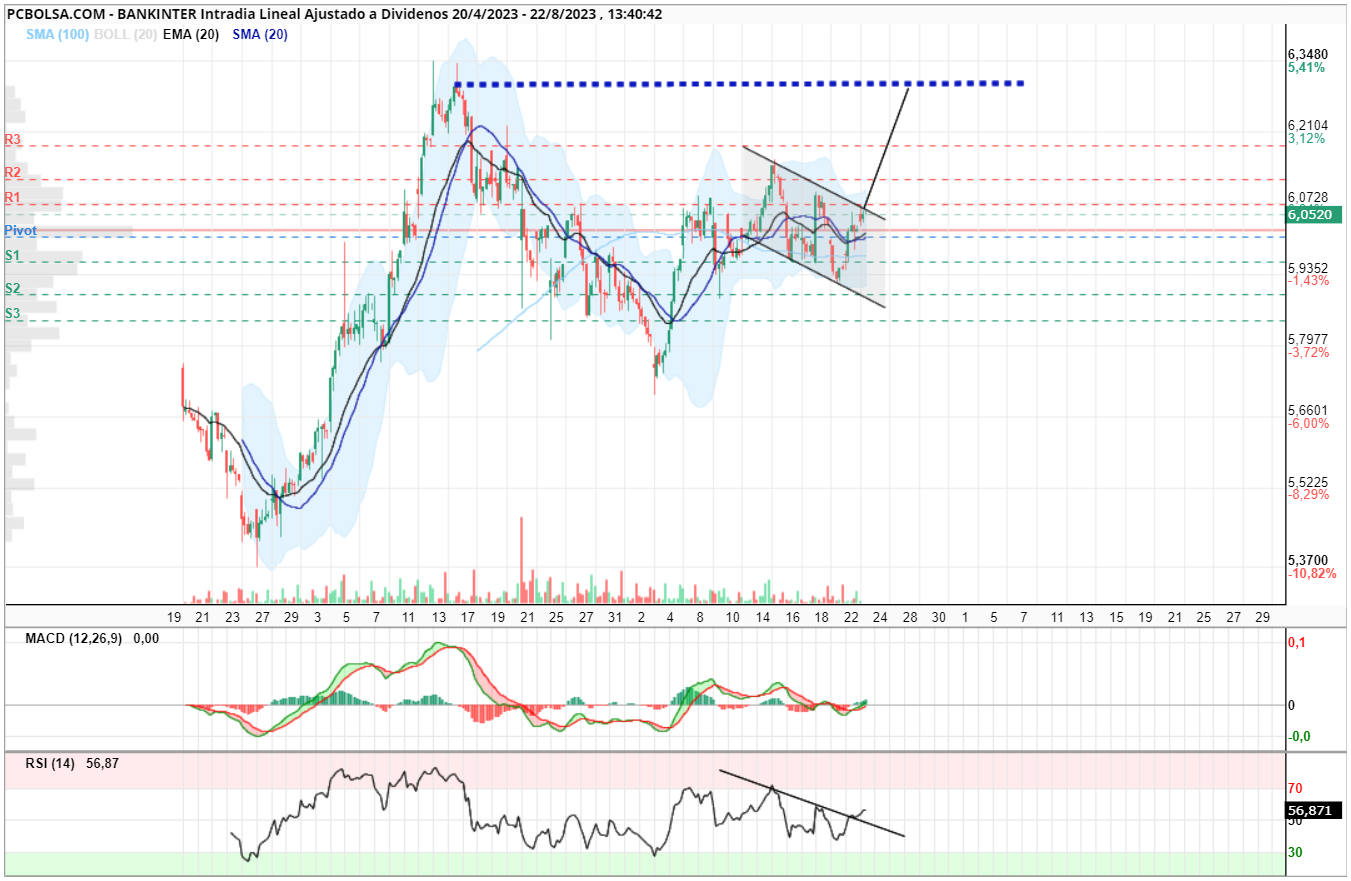
Task: Click the MACD scale value 0,1
Action: point(1295,642)
